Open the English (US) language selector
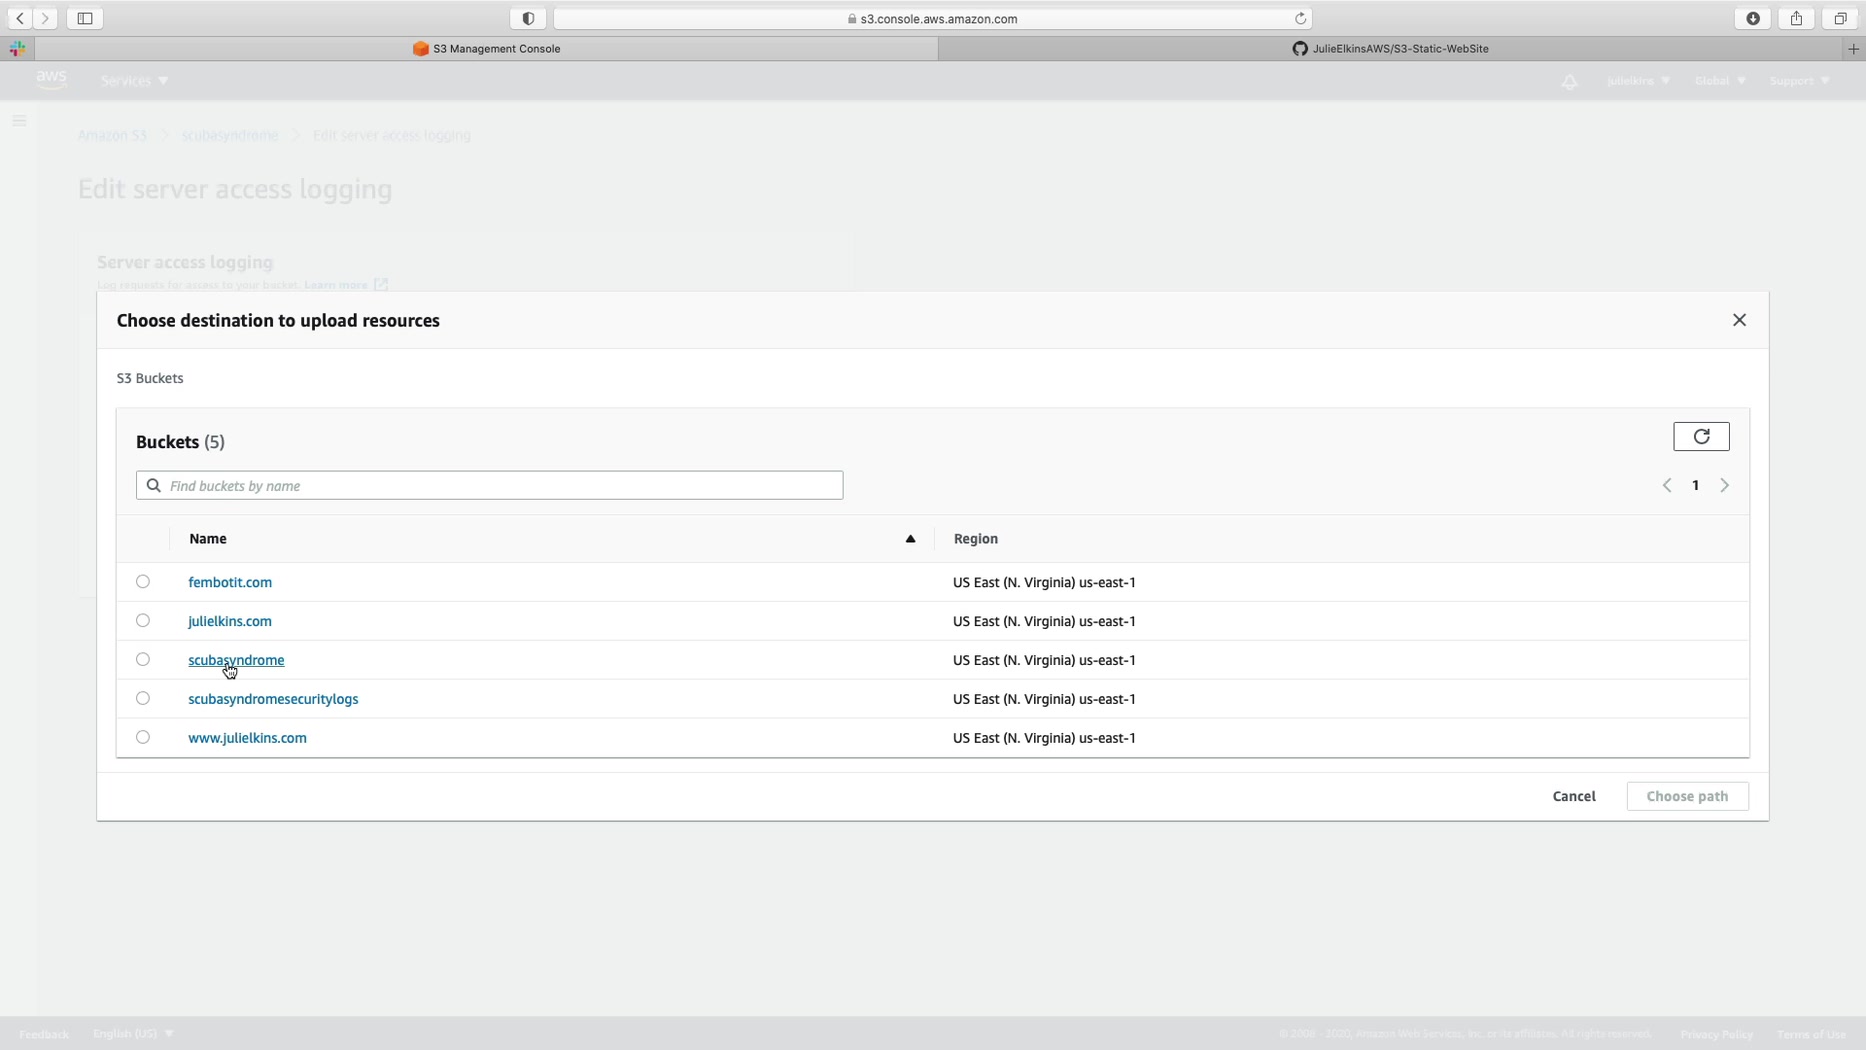Image resolution: width=1866 pixels, height=1050 pixels. point(133,1034)
